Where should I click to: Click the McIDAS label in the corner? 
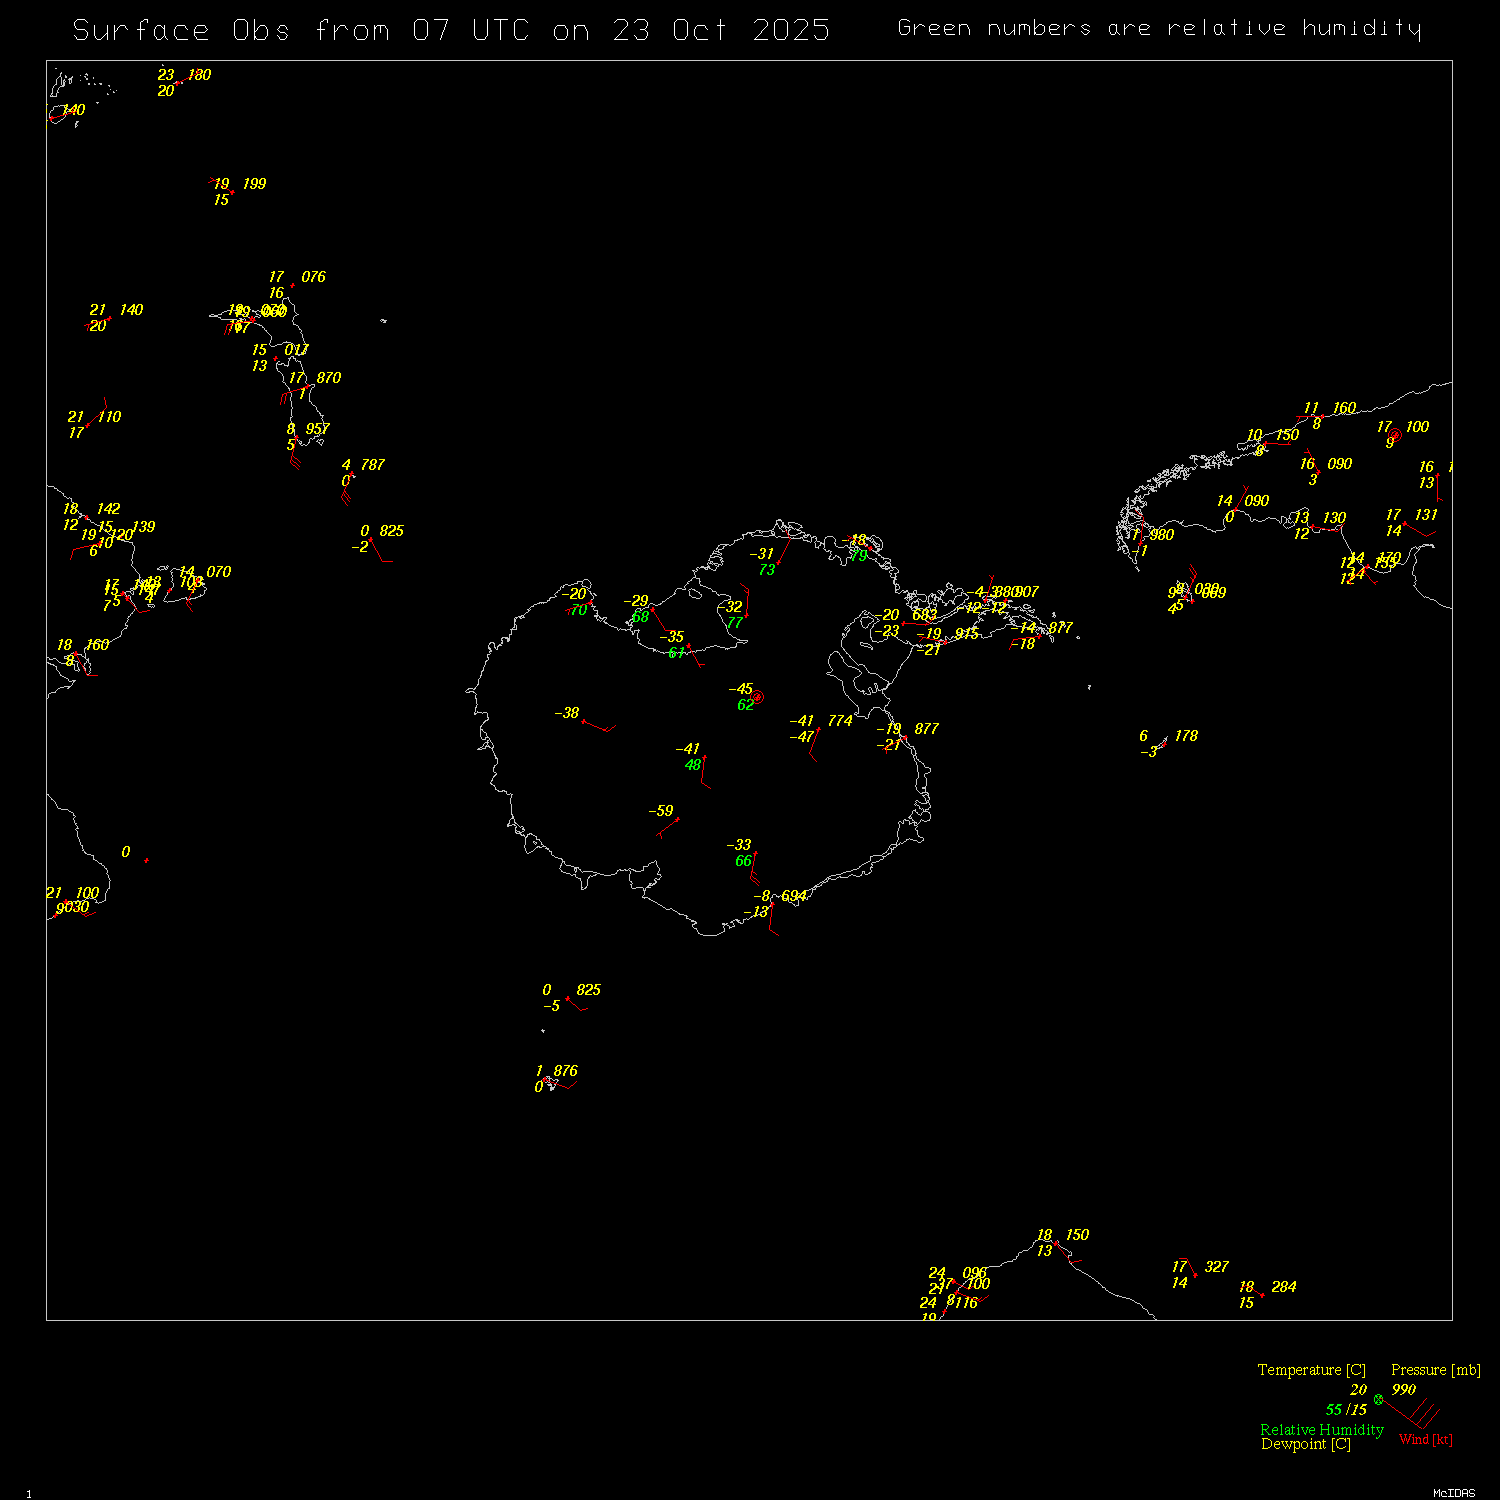click(x=1453, y=1493)
